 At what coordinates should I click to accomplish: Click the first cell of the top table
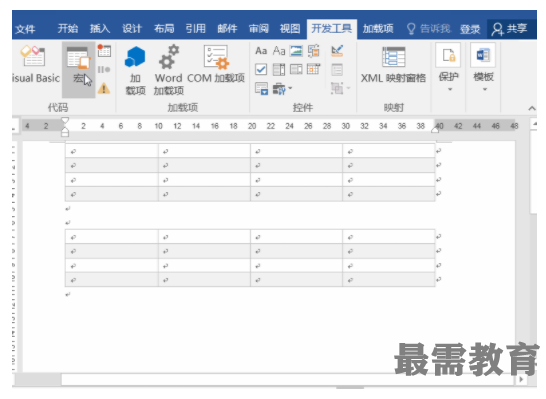(x=112, y=151)
